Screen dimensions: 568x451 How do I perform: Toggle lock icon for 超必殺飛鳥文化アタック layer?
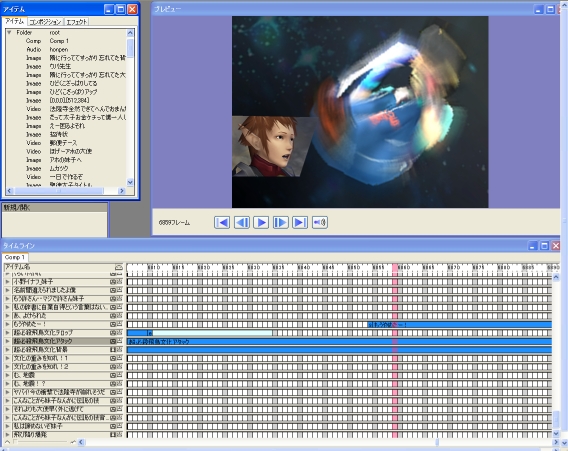click(119, 341)
